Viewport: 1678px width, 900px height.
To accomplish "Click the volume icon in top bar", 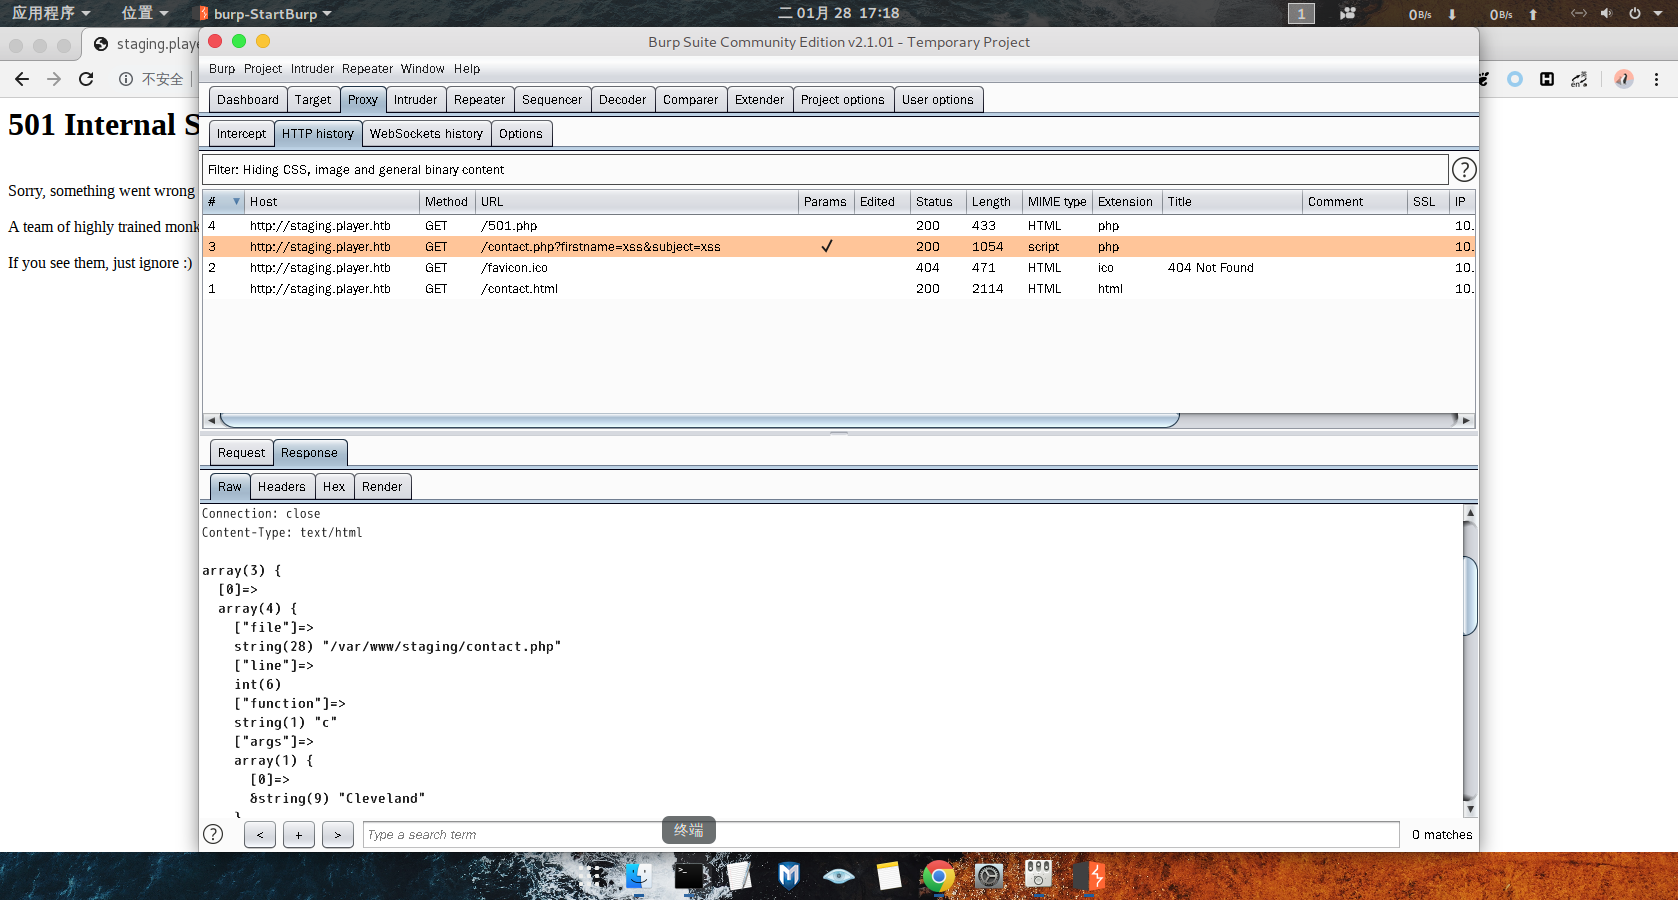I will (x=1606, y=13).
